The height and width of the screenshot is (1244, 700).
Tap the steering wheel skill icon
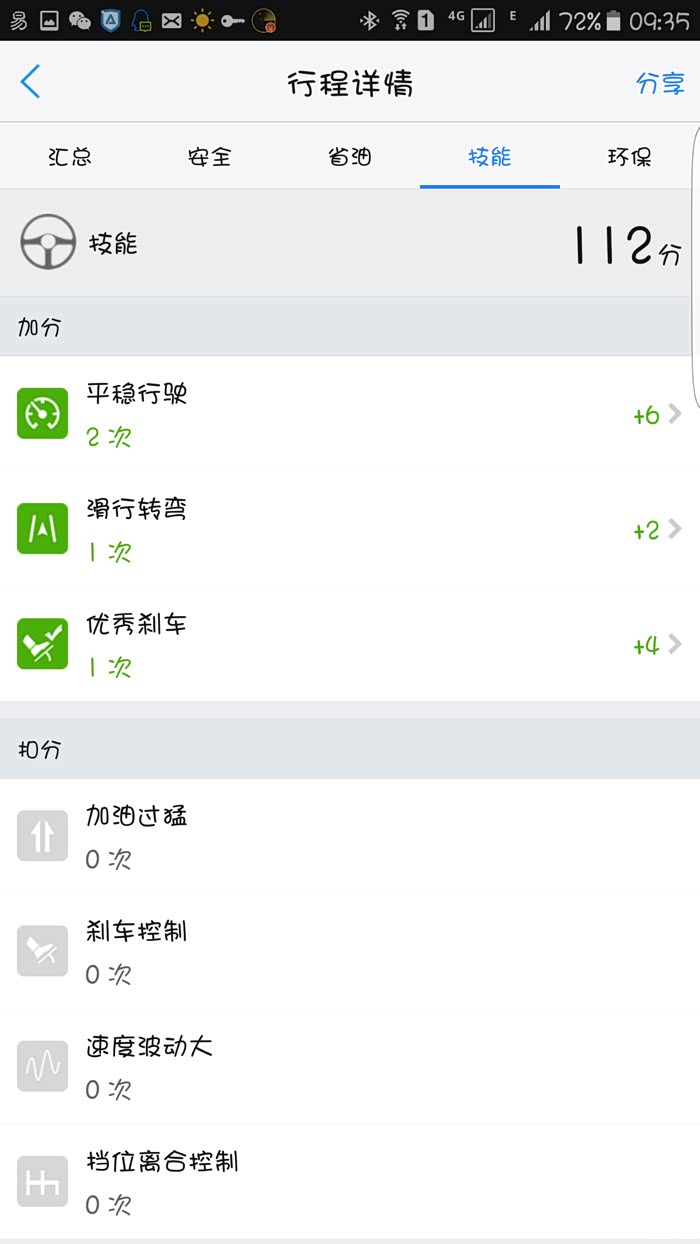pyautogui.click(x=47, y=243)
